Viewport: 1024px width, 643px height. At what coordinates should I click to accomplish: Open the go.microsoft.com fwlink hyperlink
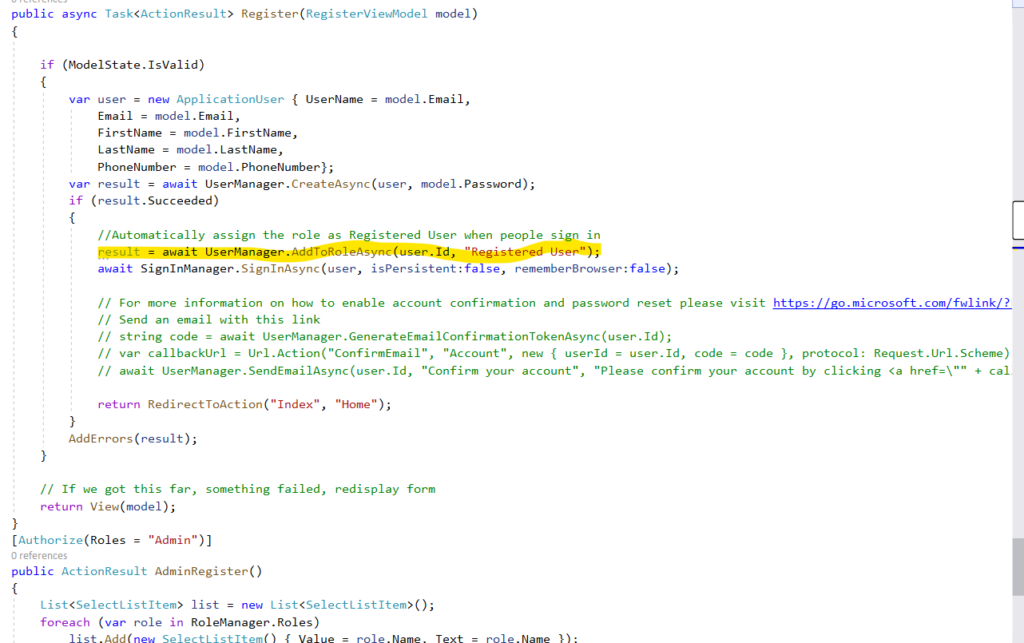click(892, 303)
